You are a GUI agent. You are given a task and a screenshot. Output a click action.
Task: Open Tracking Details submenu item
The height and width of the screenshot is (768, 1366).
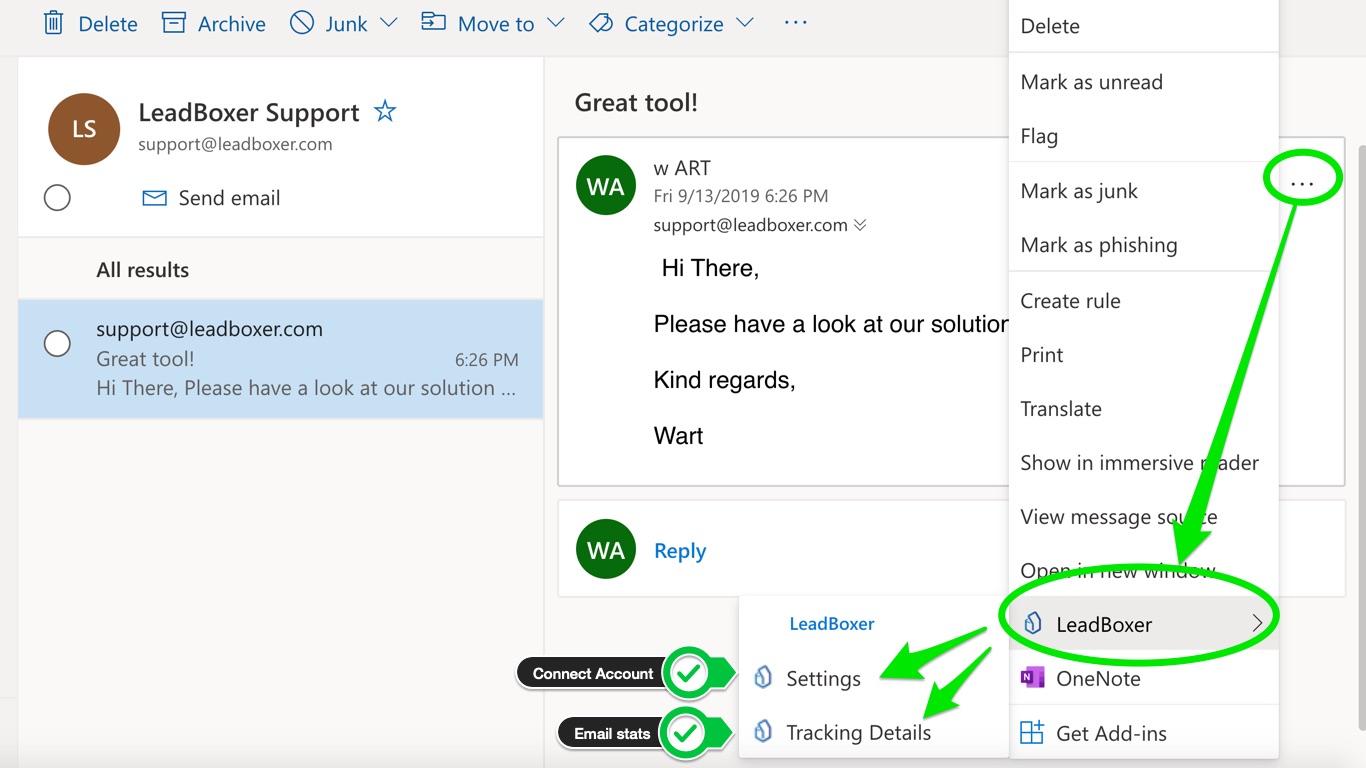[x=873, y=732]
